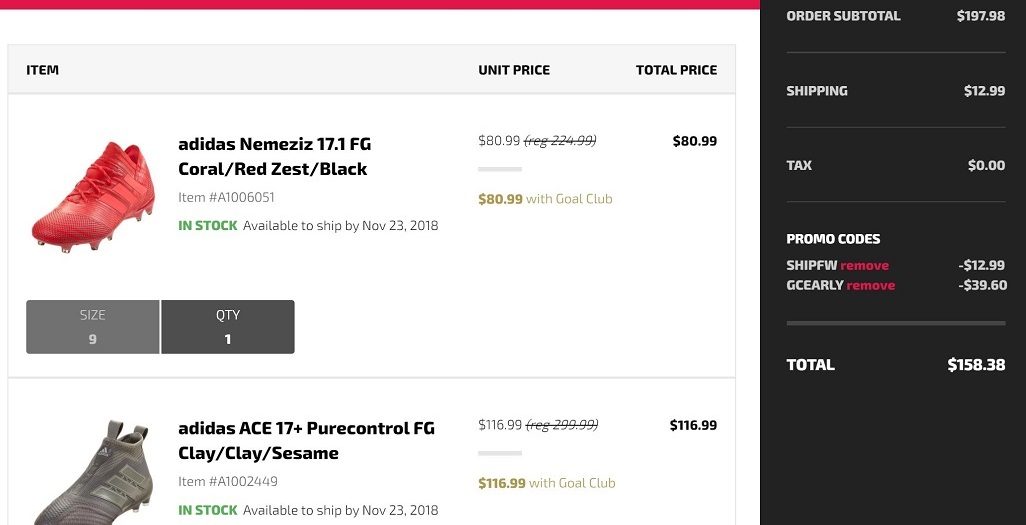Click the Nemeziz IN STOCK status label
1026x525 pixels.
coord(208,226)
